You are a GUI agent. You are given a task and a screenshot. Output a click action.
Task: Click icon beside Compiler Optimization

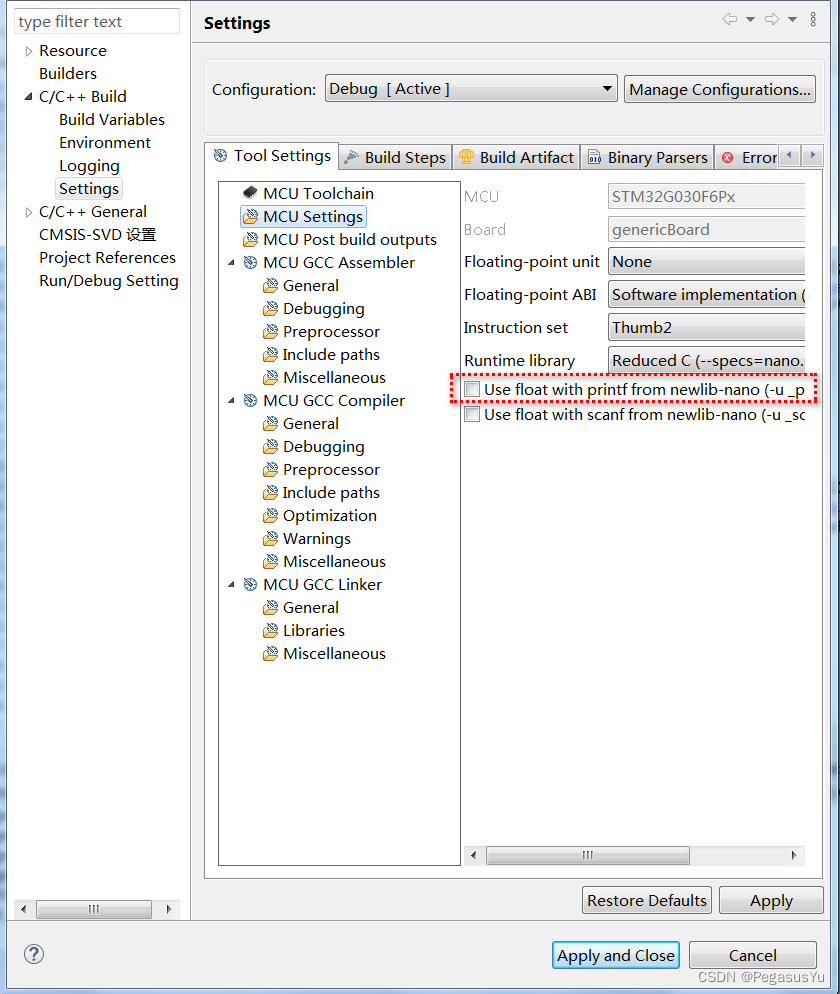point(271,515)
